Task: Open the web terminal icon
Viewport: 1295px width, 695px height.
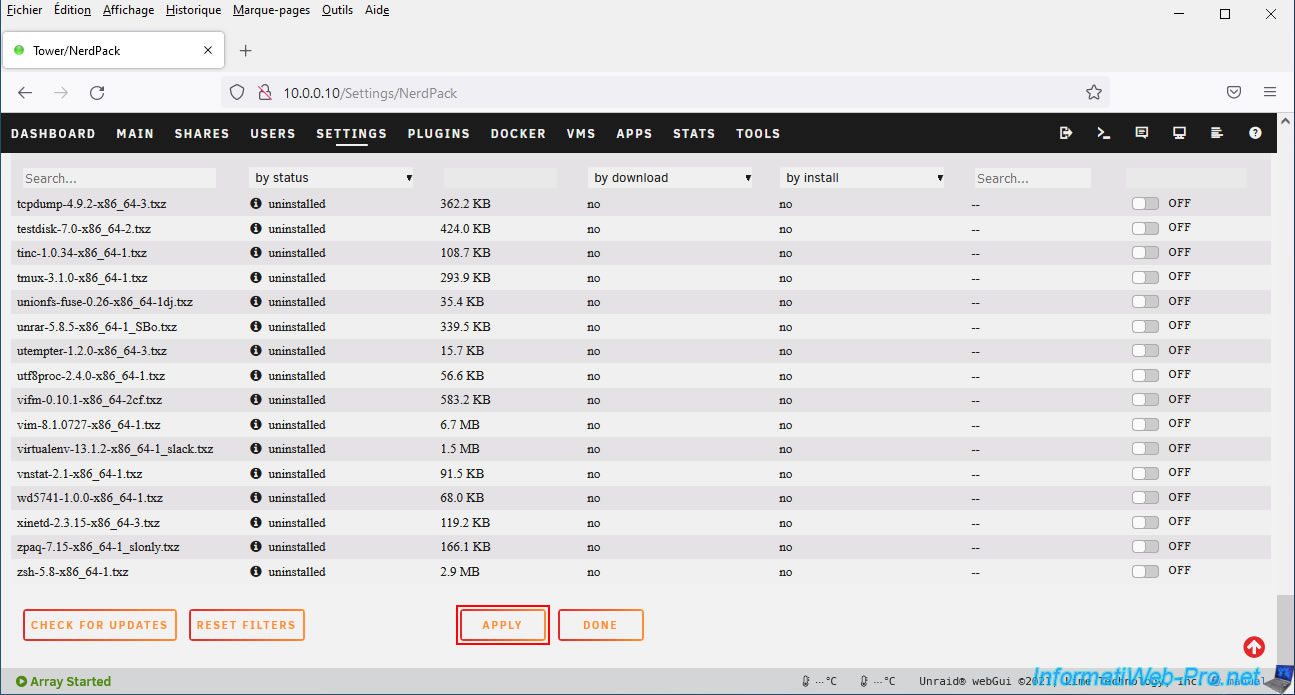Action: tap(1104, 133)
